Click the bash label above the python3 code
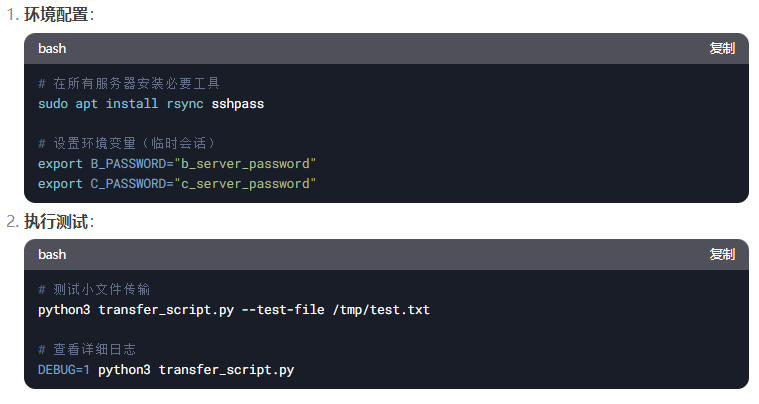This screenshot has height=404, width=759. (x=52, y=254)
